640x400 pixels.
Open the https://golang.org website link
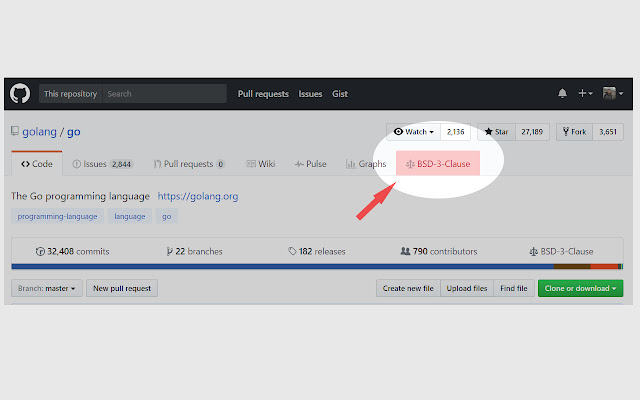198,196
